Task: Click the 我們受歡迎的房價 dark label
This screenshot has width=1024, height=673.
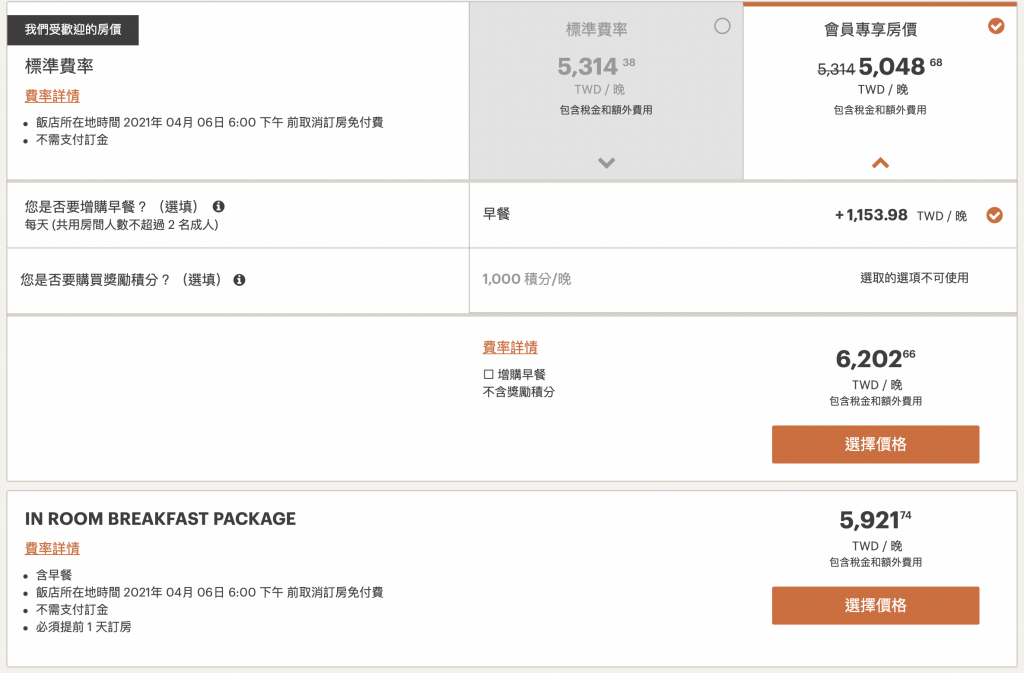Action: pyautogui.click(x=73, y=30)
